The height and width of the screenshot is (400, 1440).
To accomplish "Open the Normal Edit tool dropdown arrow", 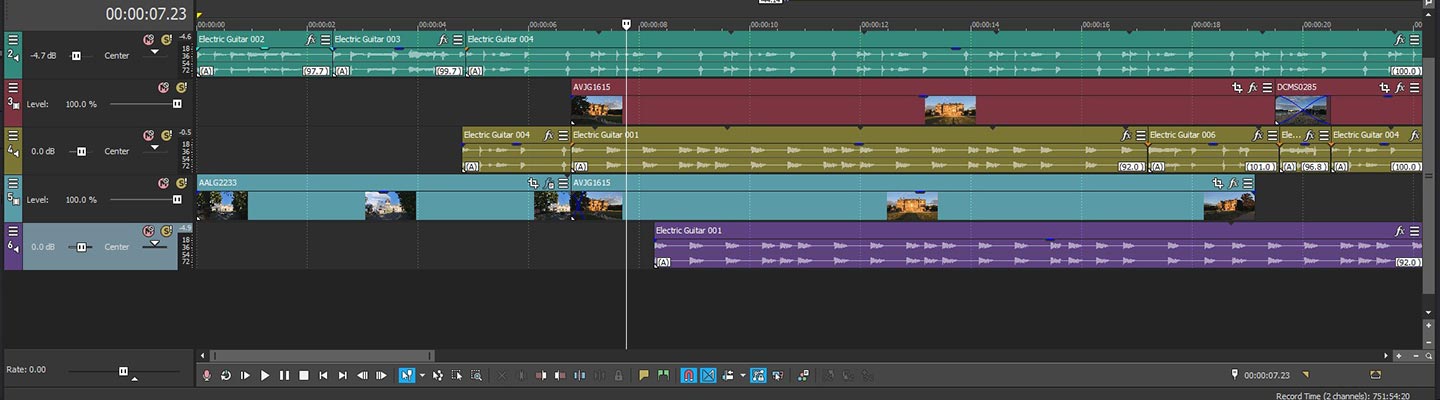I will click(421, 376).
